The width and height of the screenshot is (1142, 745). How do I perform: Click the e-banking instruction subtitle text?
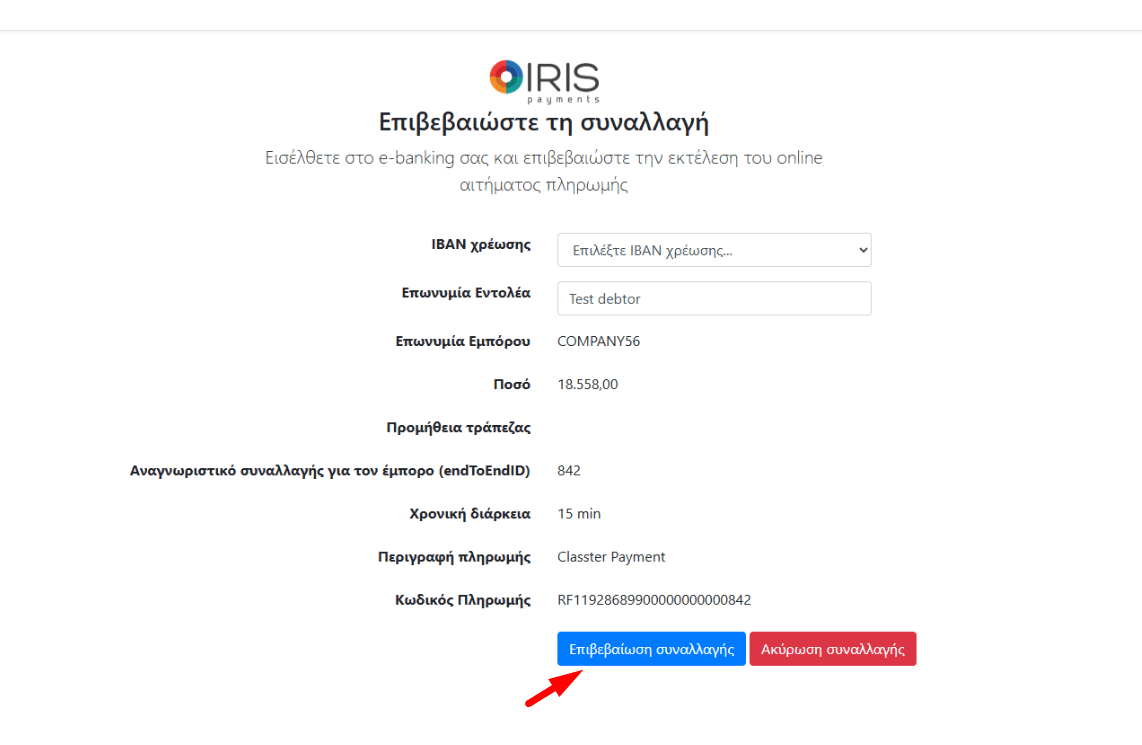point(544,171)
